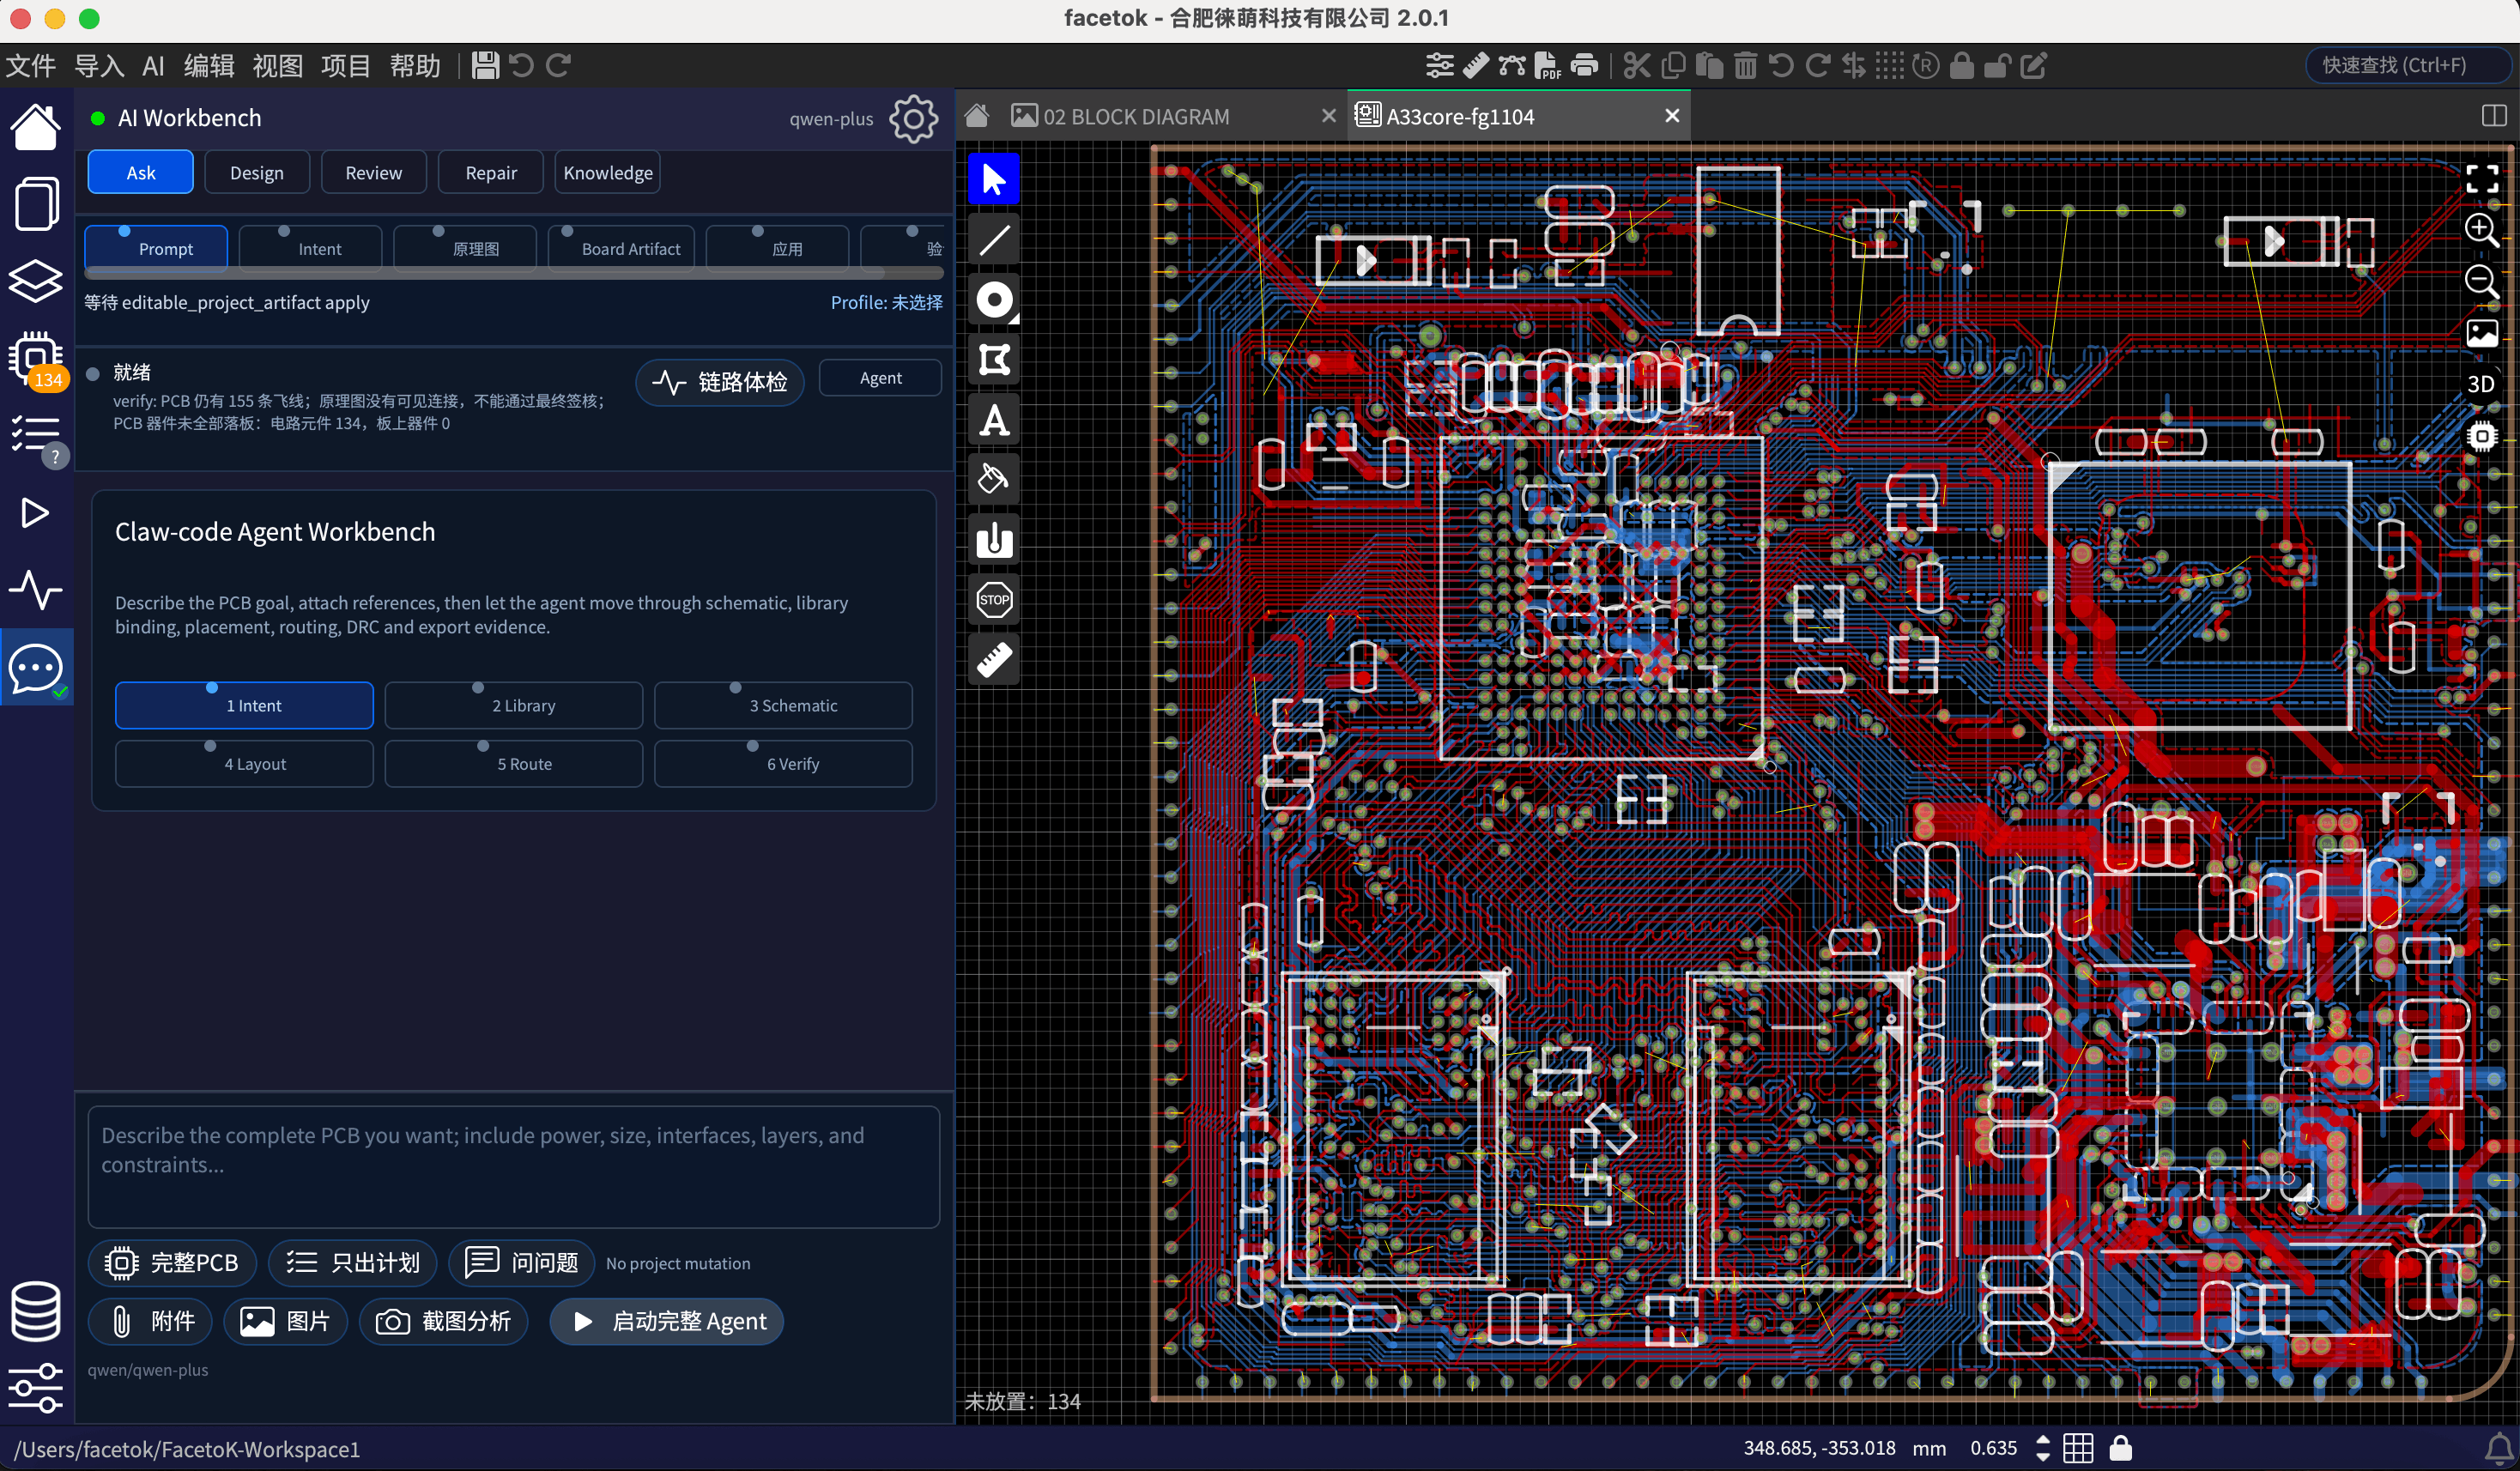Screen dimensions: 2520x1471
Task: Select the measure ruler tool in PCB toolbar
Action: pyautogui.click(x=994, y=660)
